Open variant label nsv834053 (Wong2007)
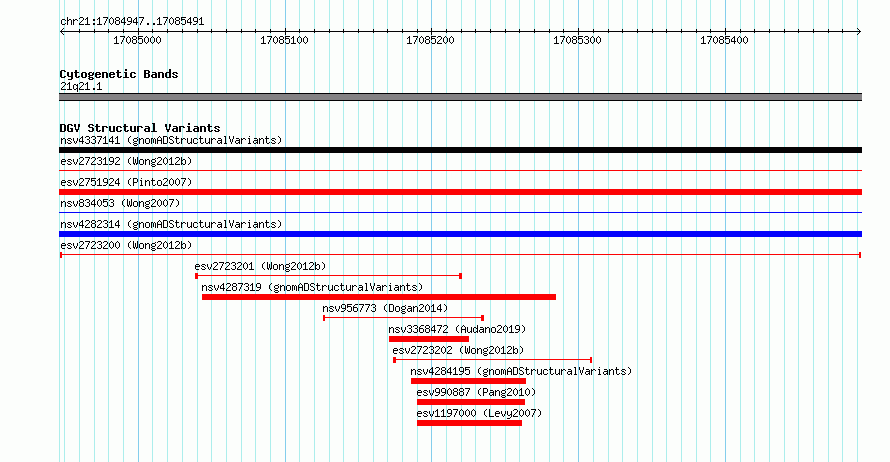This screenshot has width=890, height=462. (120, 203)
